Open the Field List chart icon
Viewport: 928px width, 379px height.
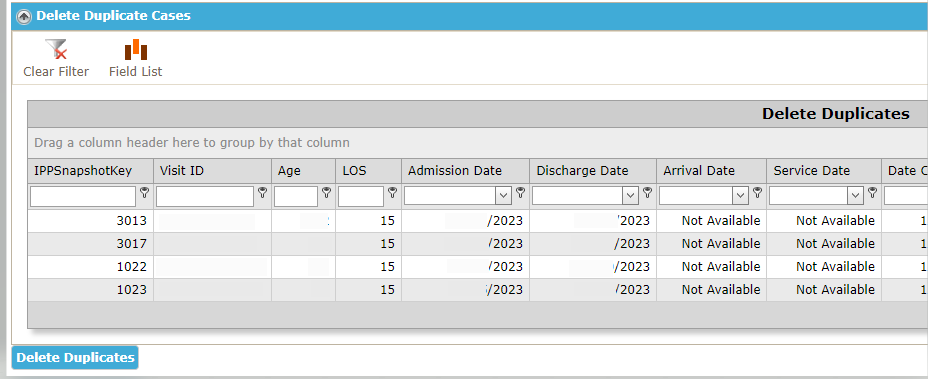point(136,49)
